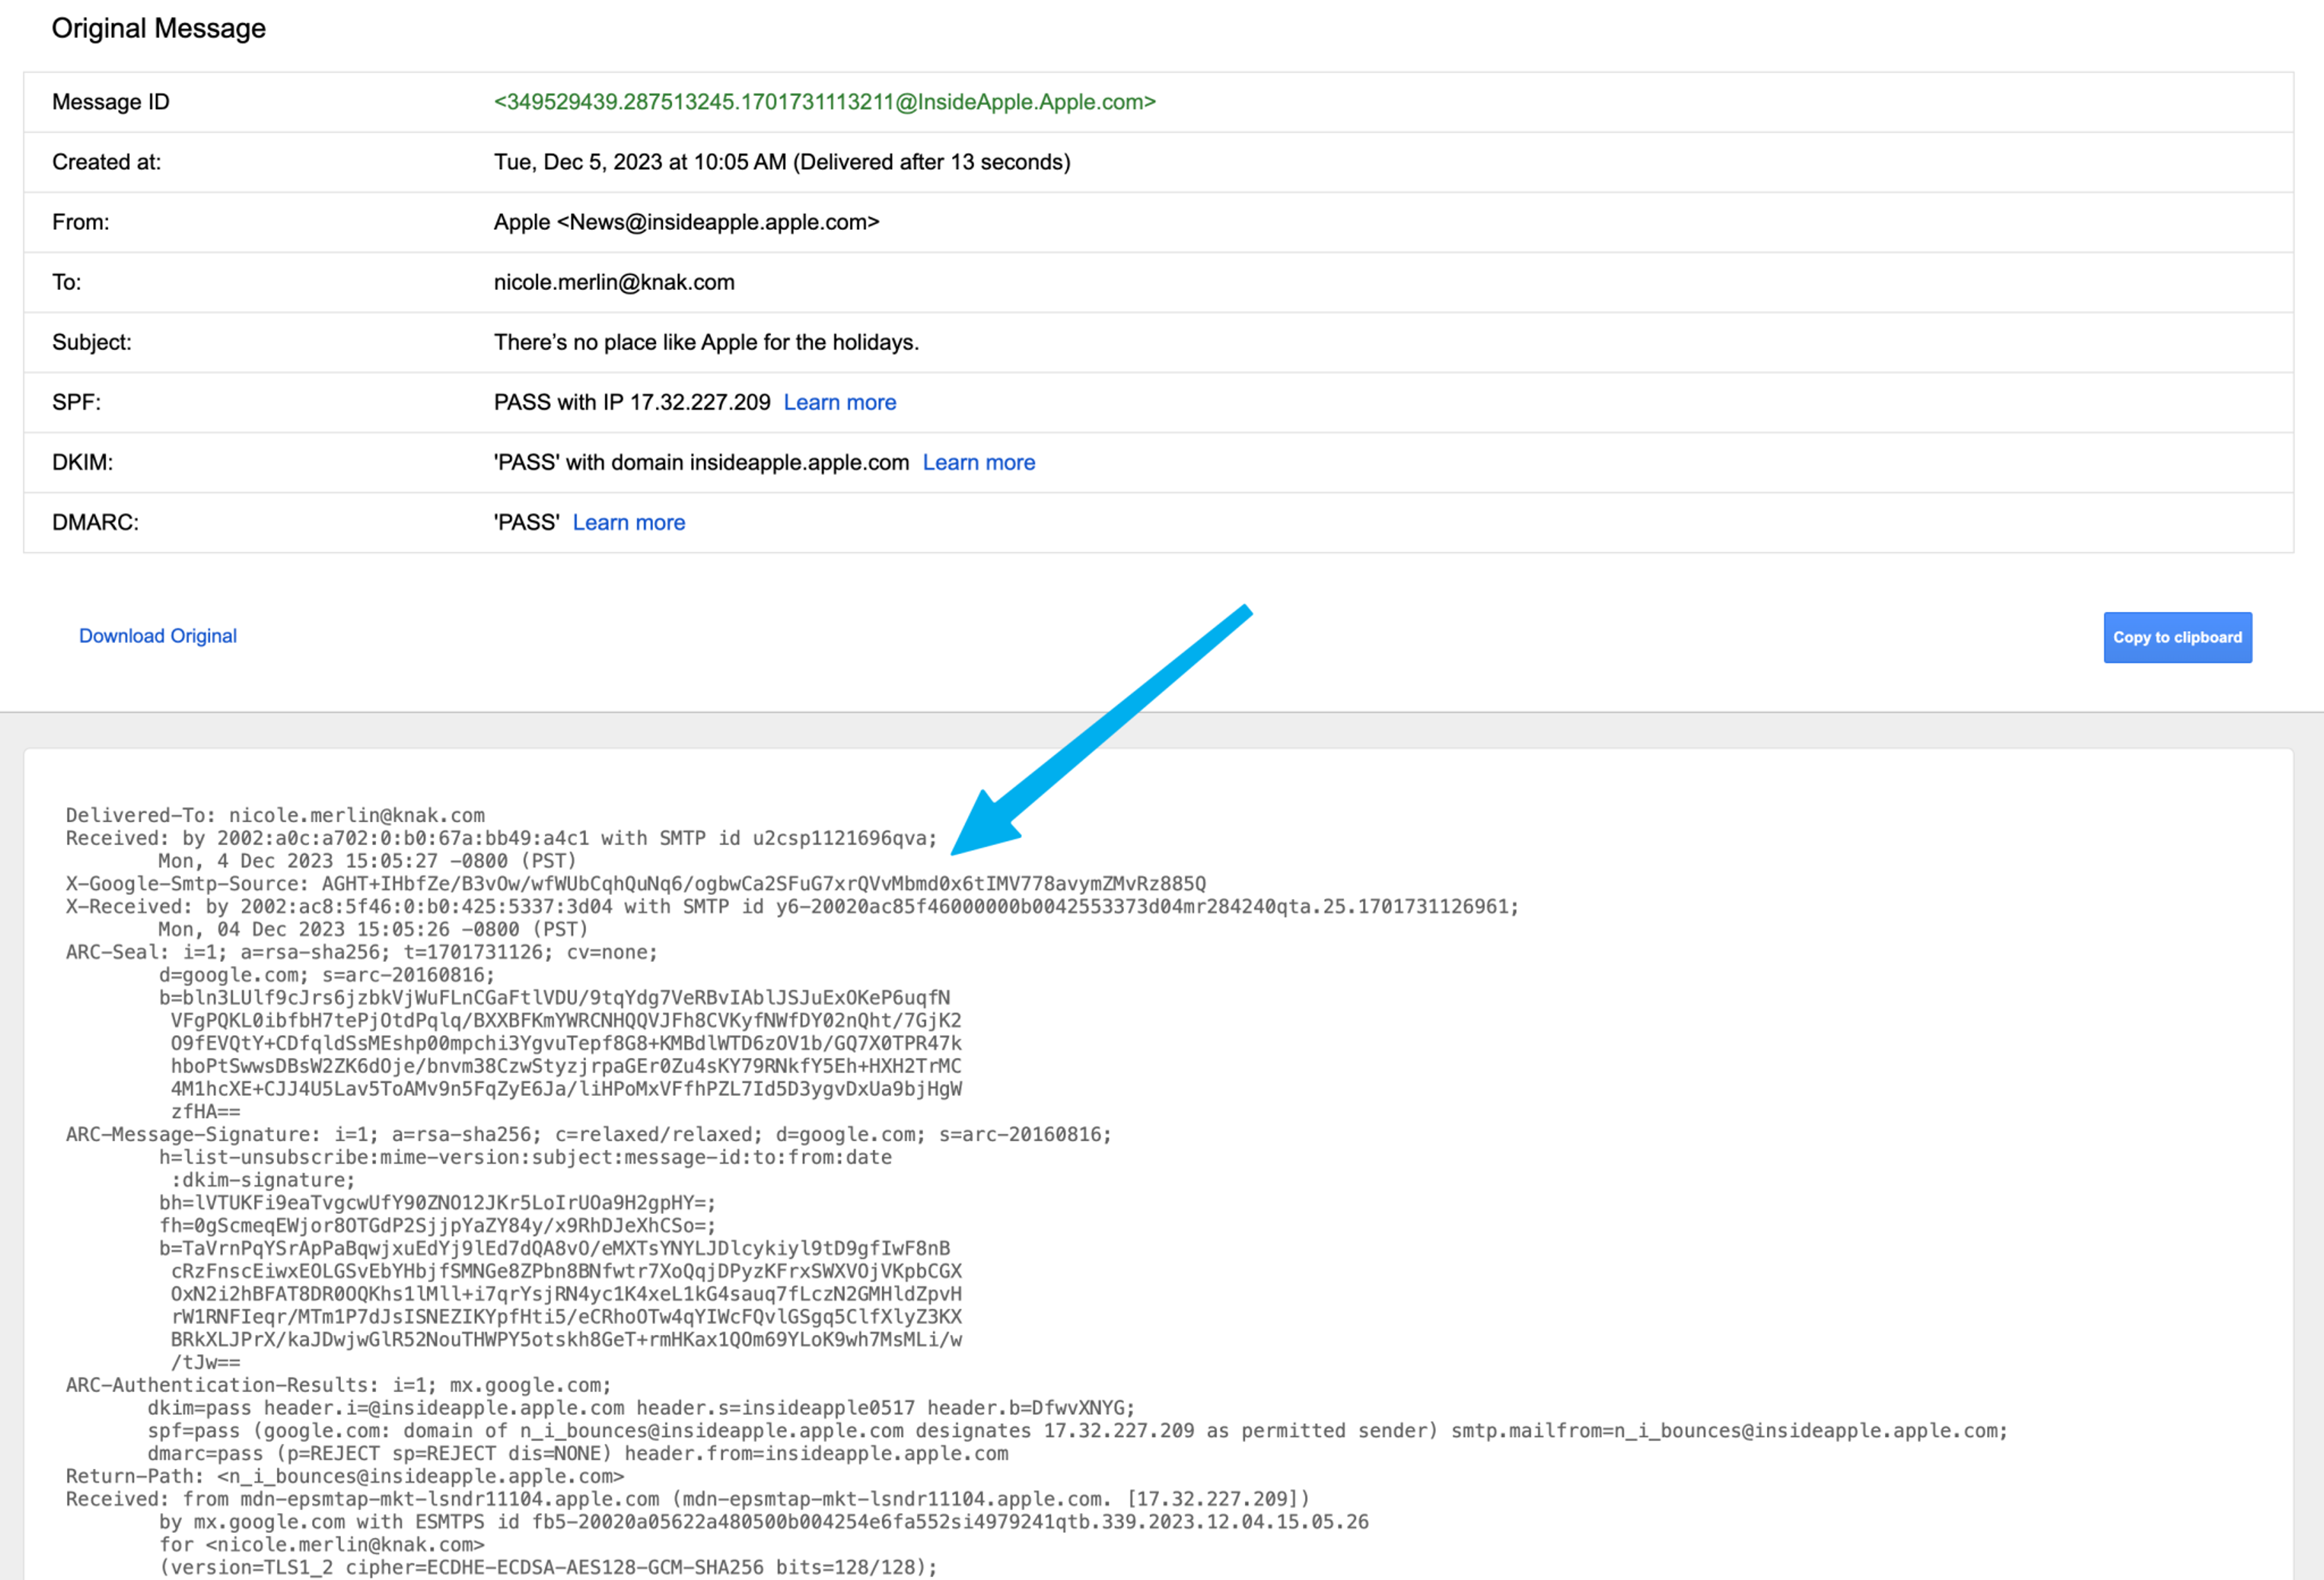
Task: Click the green Message ID value
Action: pos(824,102)
